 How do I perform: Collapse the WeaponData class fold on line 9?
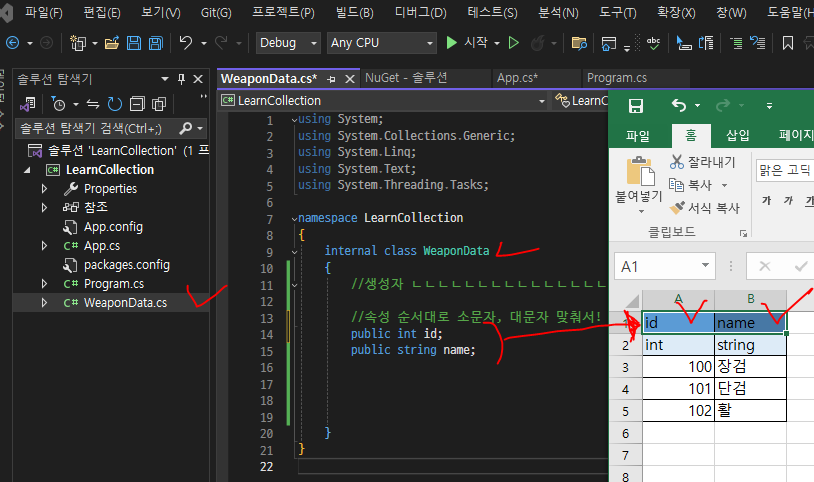coord(295,252)
